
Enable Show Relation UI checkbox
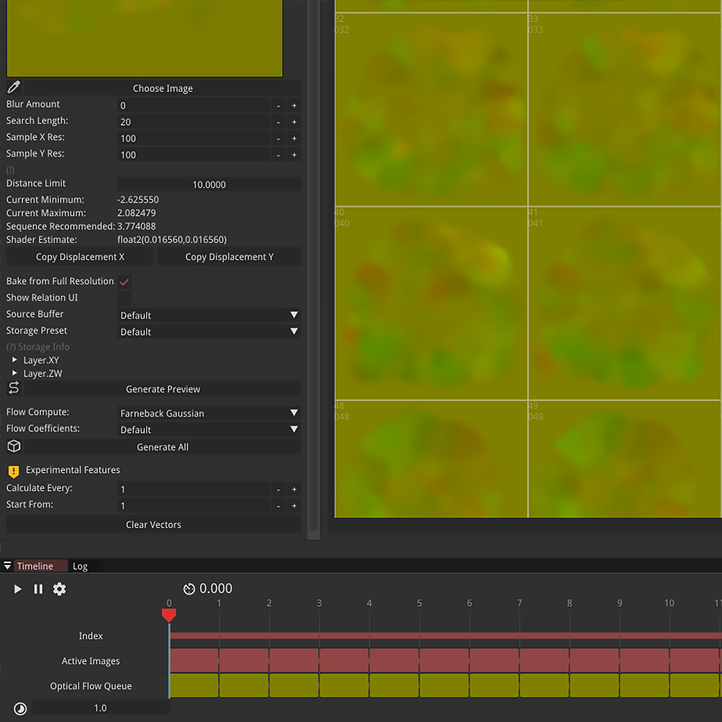point(124,298)
